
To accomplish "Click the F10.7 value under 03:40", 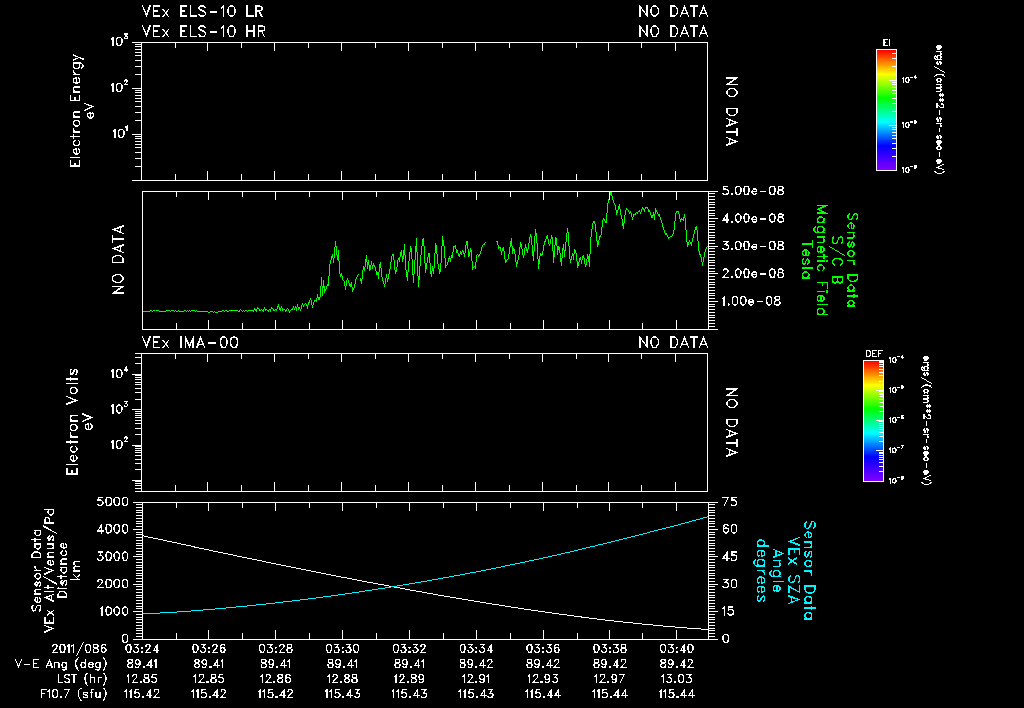I will click(677, 694).
